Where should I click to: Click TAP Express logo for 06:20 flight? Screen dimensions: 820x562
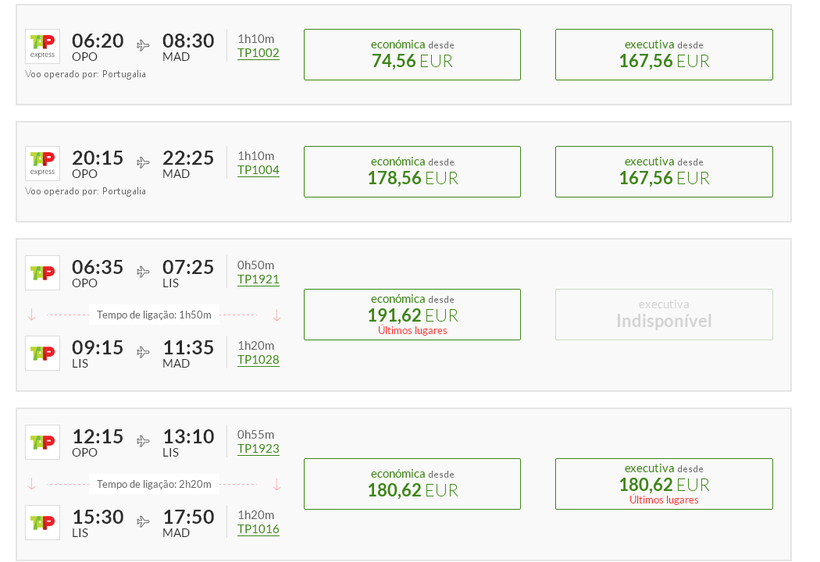click(42, 46)
